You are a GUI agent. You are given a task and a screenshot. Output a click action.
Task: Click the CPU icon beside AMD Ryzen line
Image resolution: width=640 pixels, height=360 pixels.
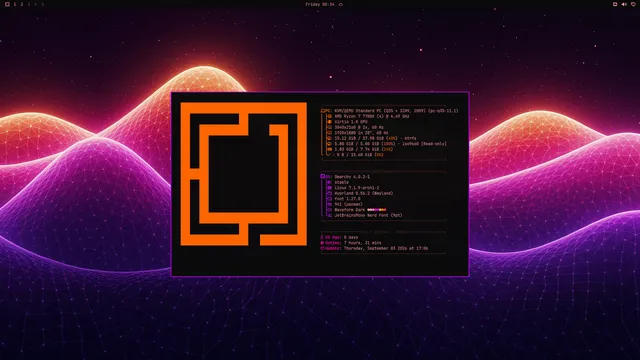(329, 116)
